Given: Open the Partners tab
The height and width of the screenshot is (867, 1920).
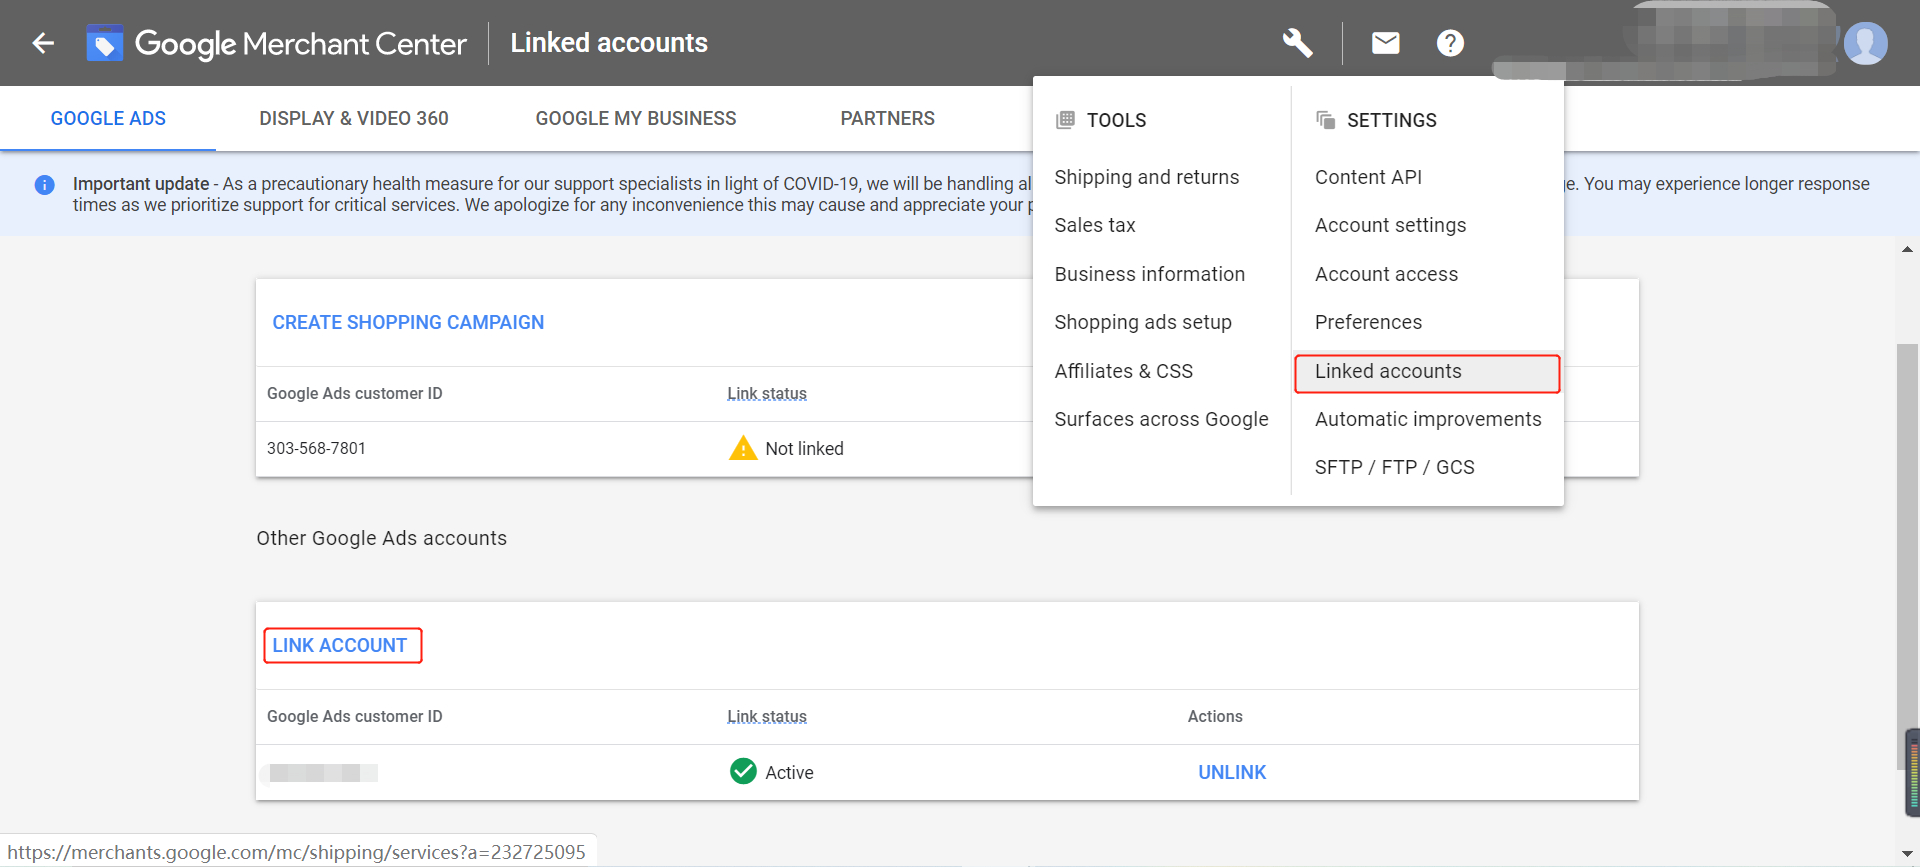Looking at the screenshot, I should coord(887,118).
